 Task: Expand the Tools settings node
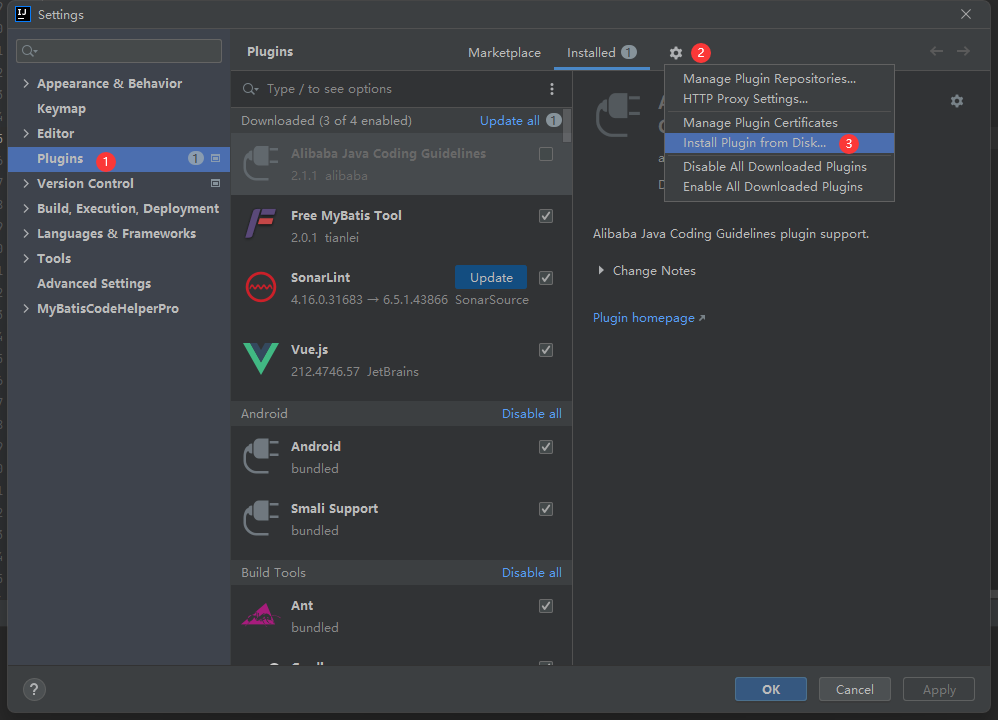[x=25, y=258]
